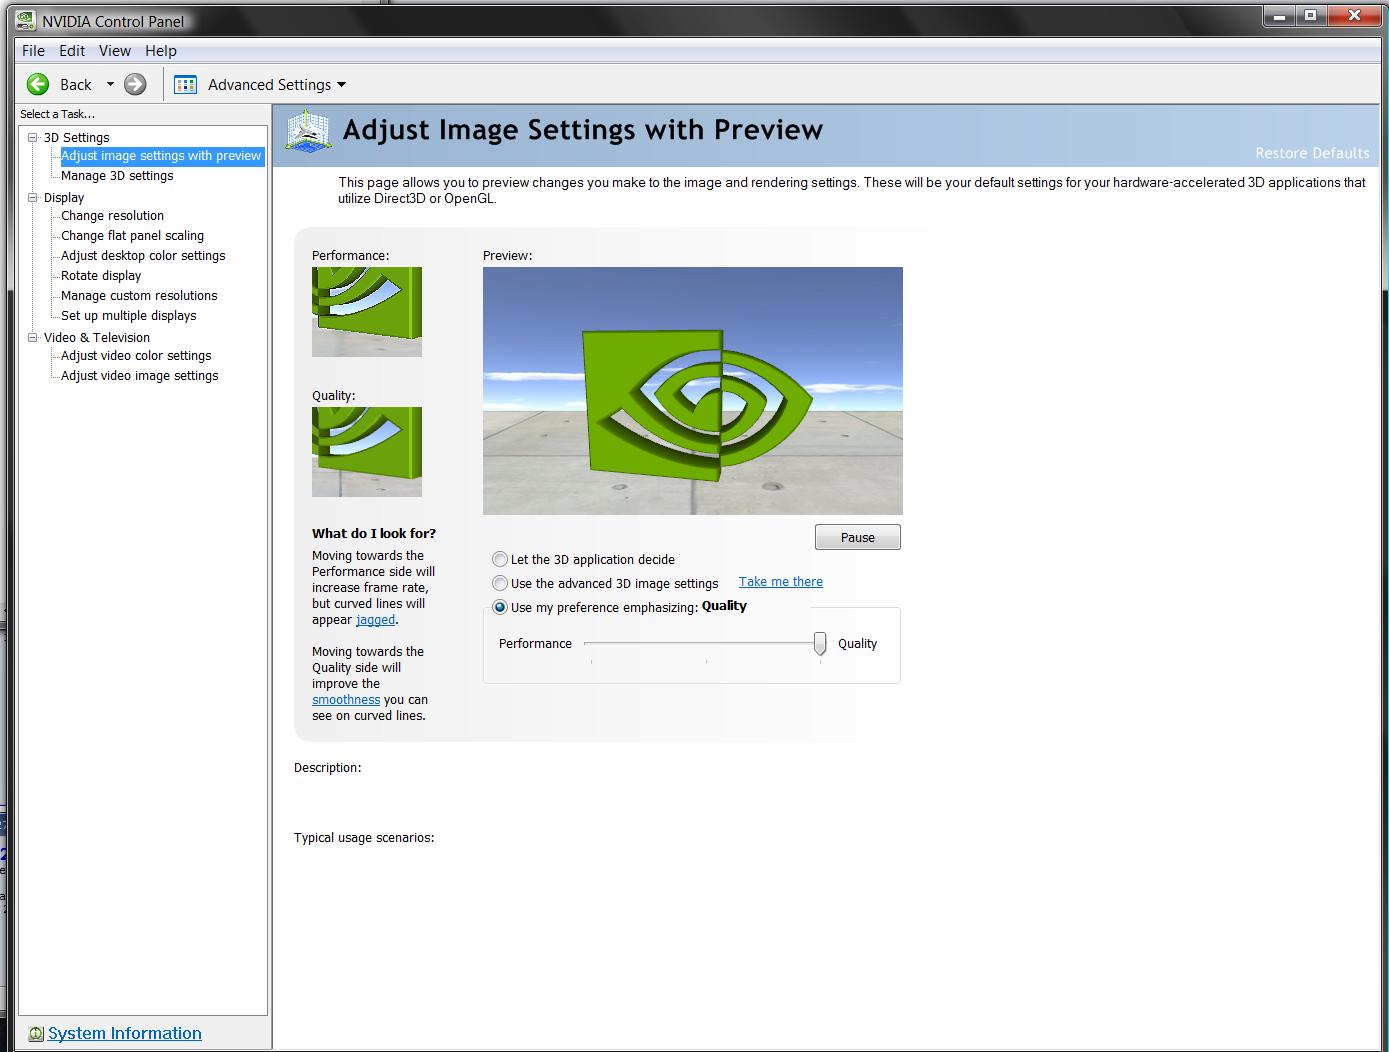Open the File menu
1389x1052 pixels.
33,50
